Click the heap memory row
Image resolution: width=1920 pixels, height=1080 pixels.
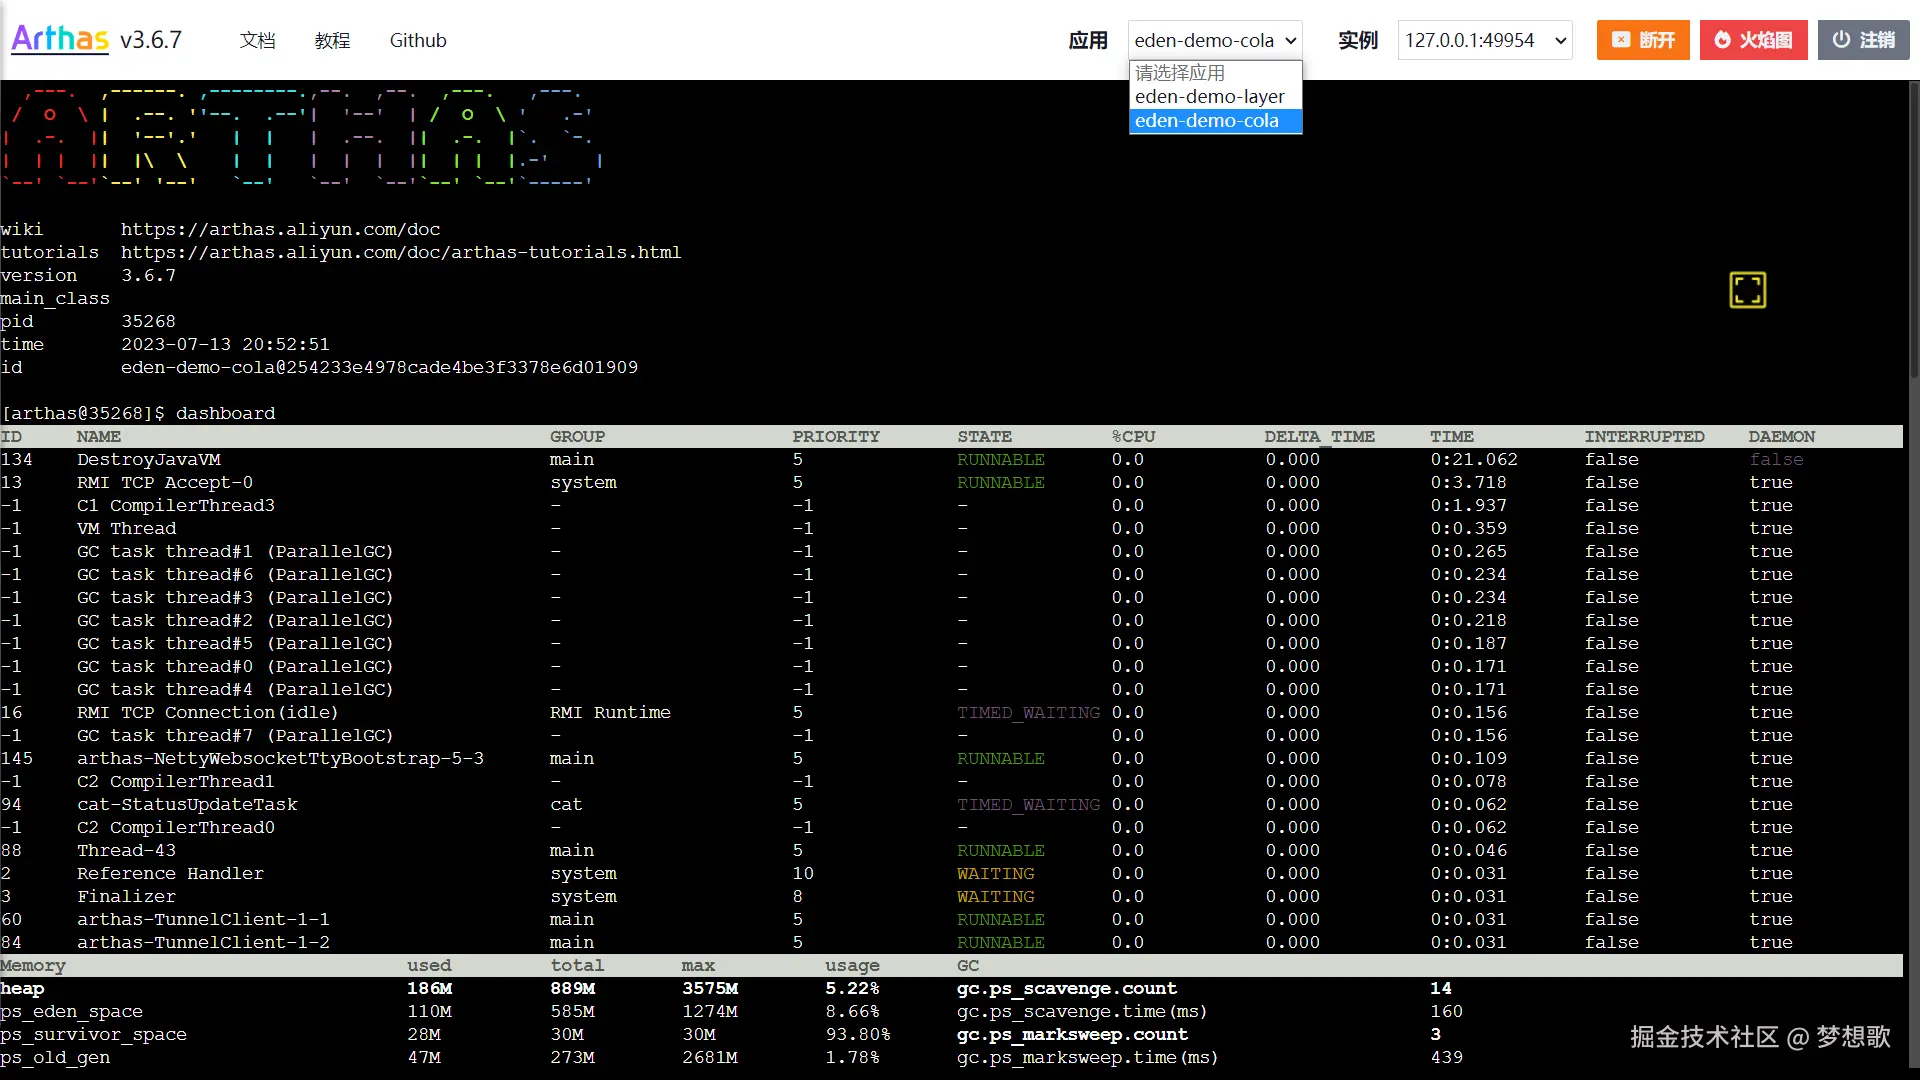point(23,988)
